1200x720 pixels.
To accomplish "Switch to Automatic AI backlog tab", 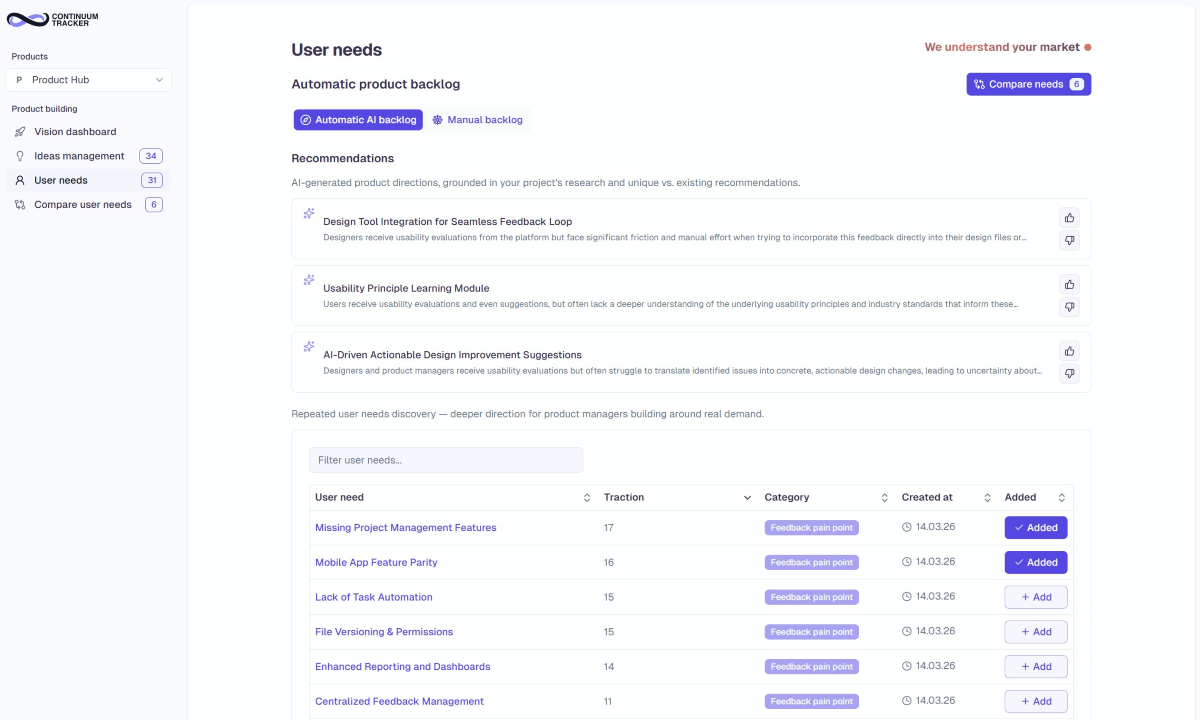I will pyautogui.click(x=358, y=120).
